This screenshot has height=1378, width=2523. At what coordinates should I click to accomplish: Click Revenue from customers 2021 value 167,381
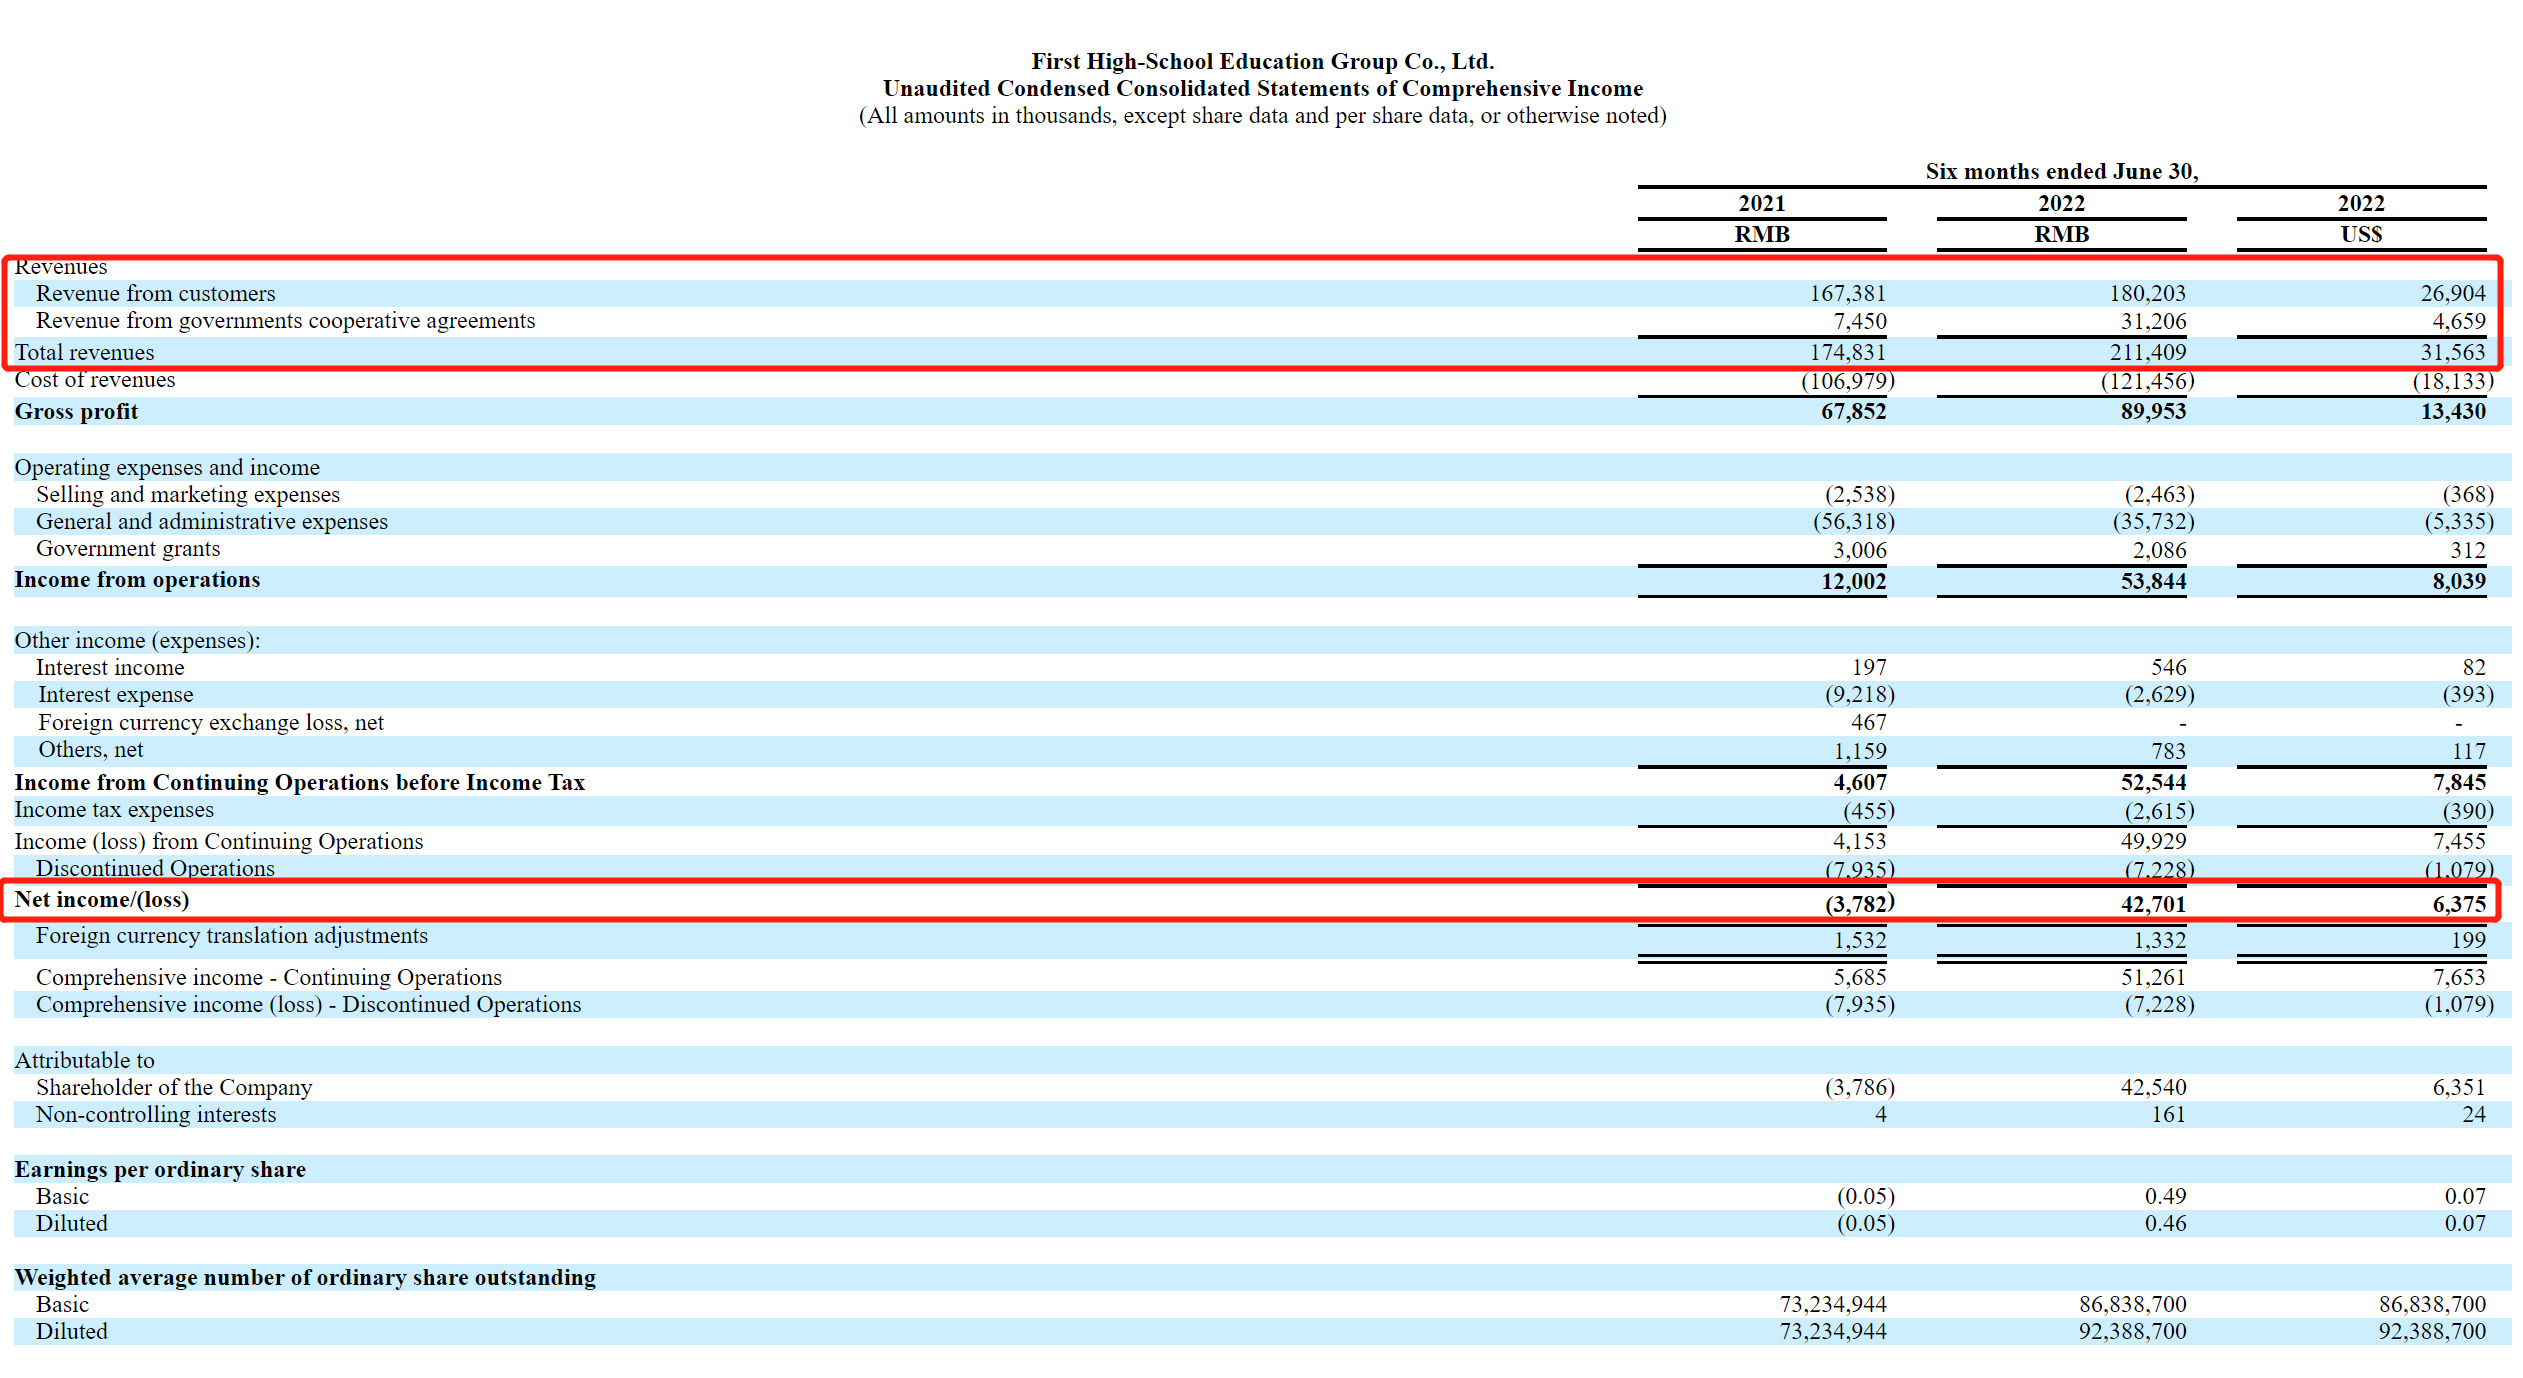click(1847, 293)
